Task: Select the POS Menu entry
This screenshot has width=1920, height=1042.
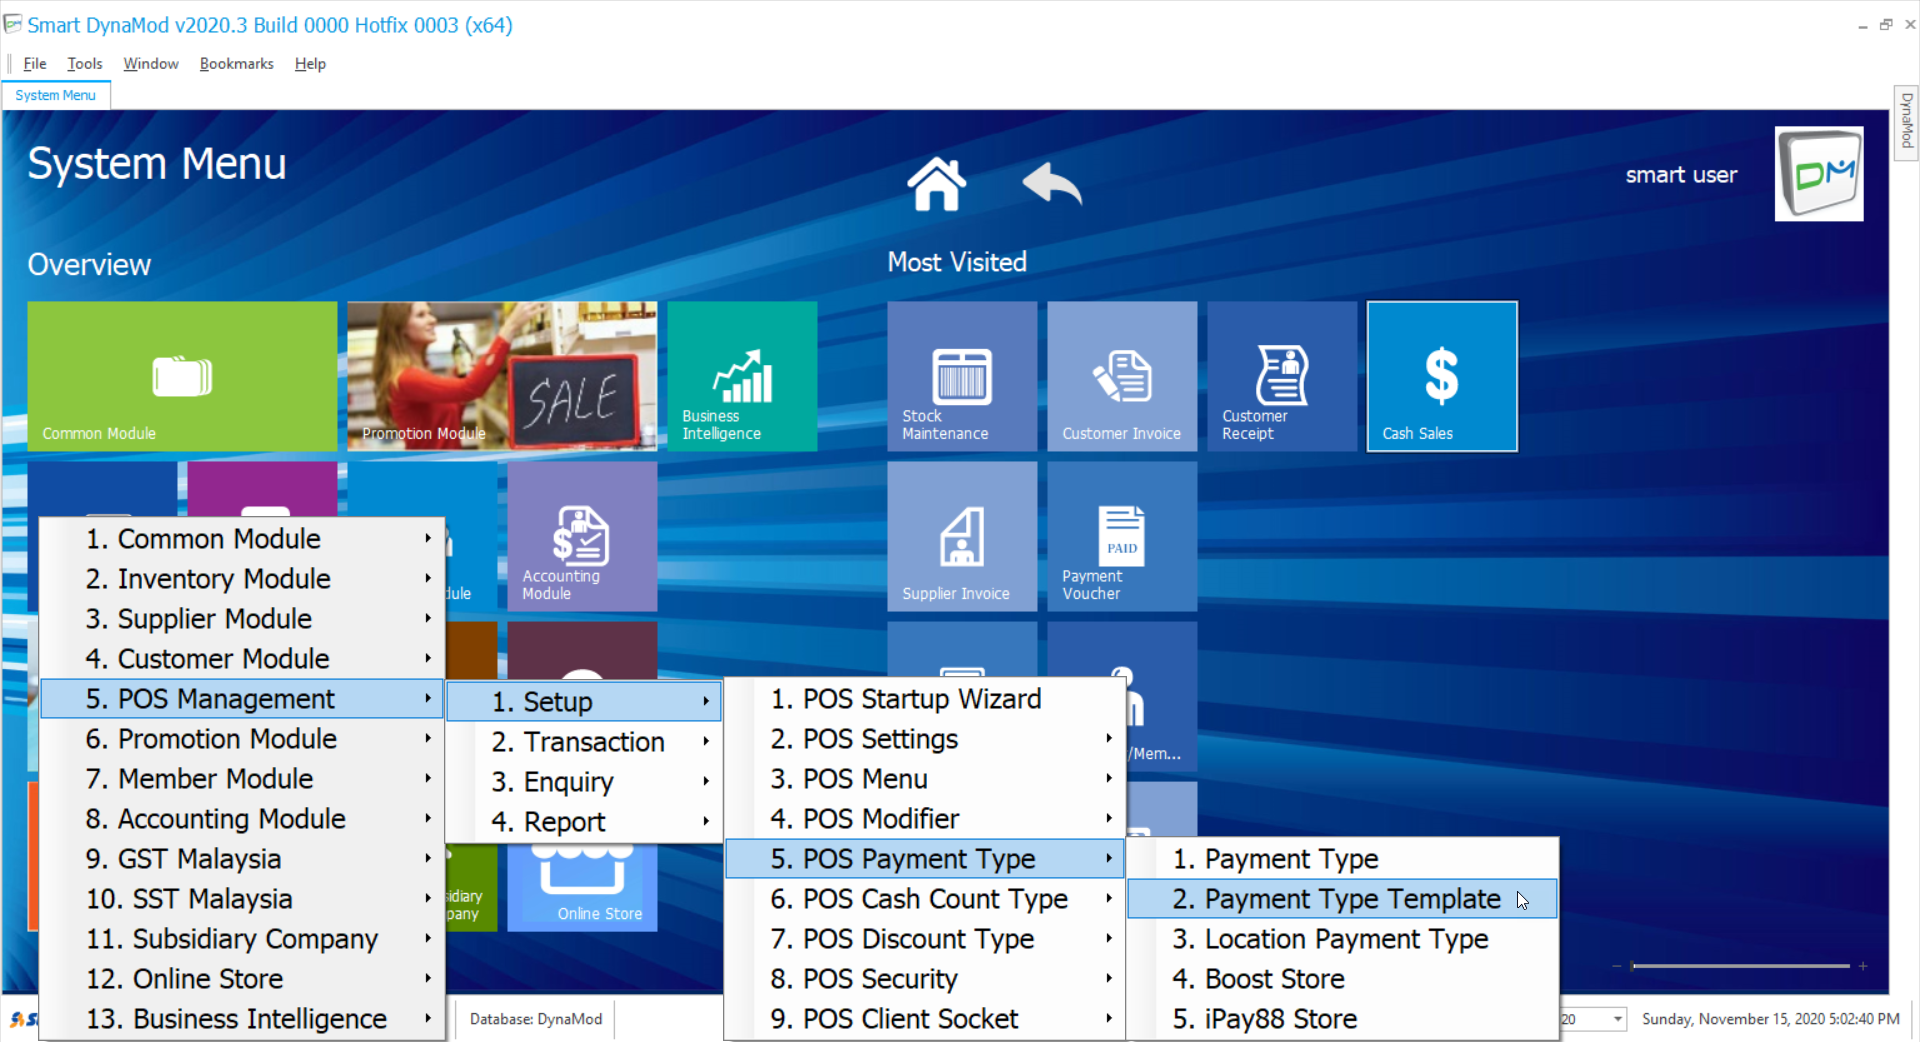Action: click(x=925, y=778)
